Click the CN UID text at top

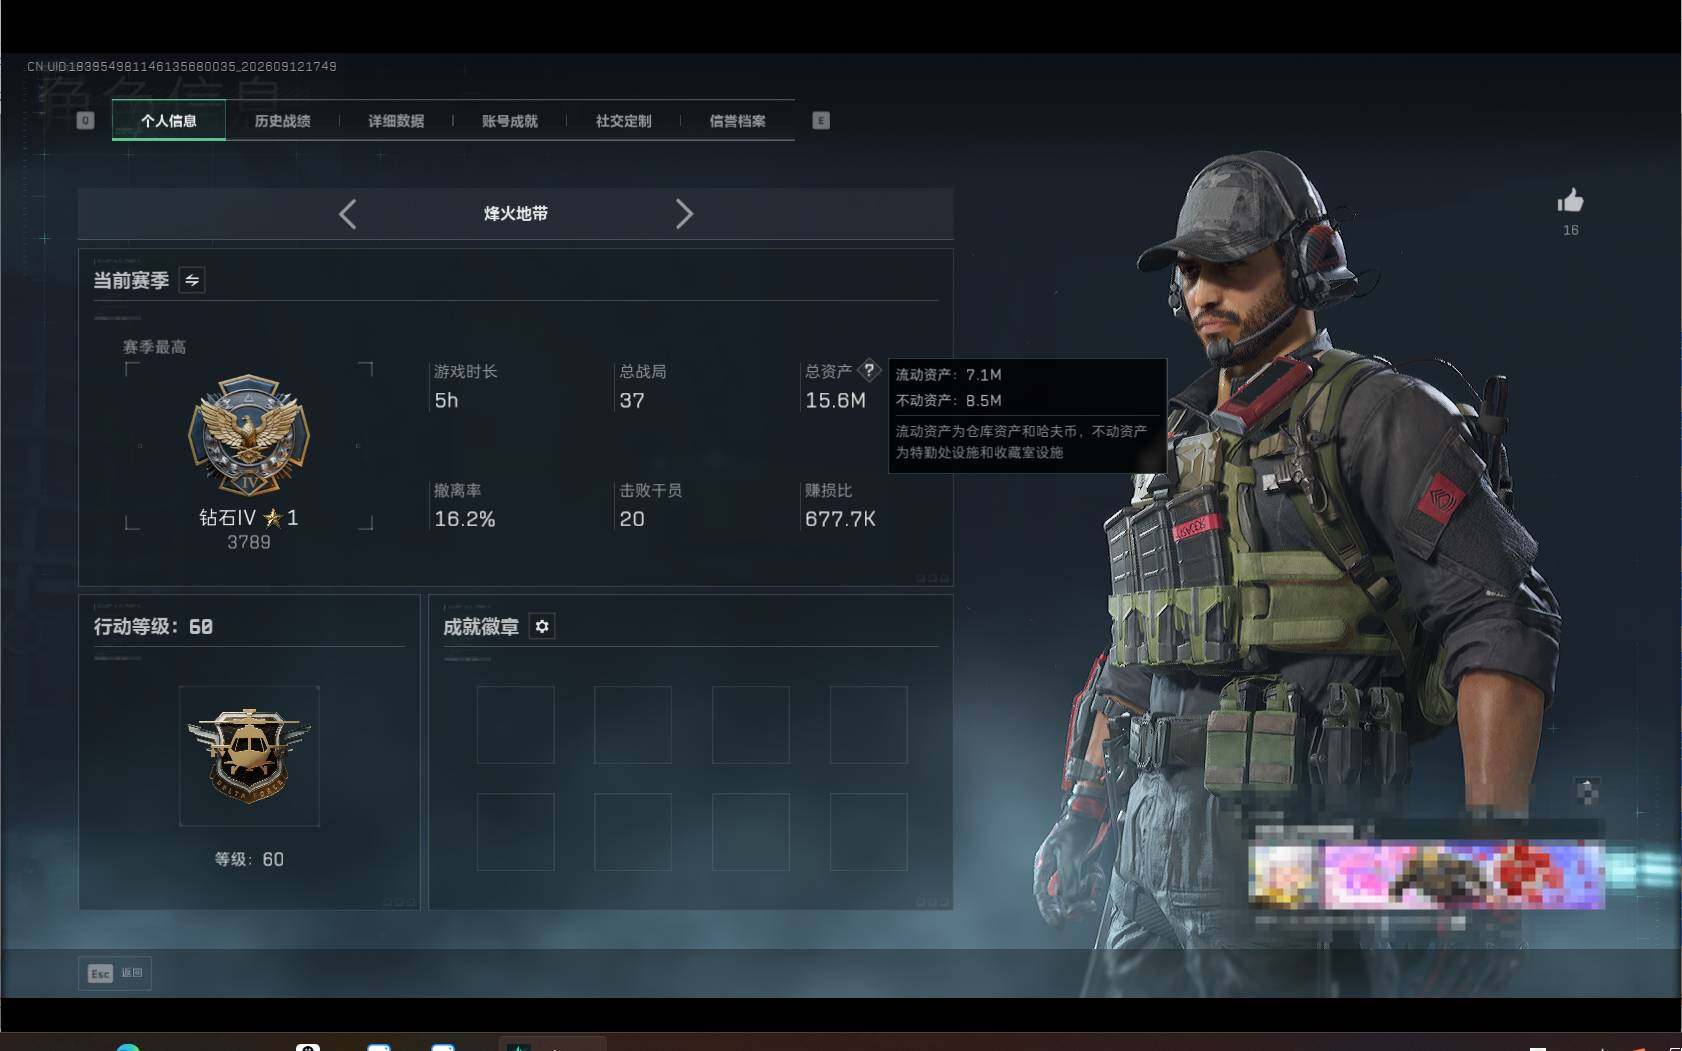coord(181,67)
